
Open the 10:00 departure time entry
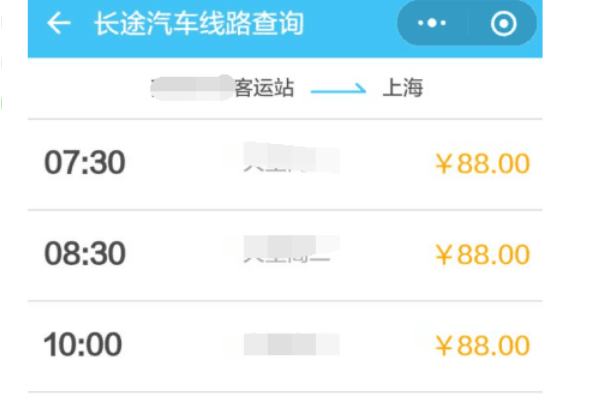pyautogui.click(x=83, y=345)
